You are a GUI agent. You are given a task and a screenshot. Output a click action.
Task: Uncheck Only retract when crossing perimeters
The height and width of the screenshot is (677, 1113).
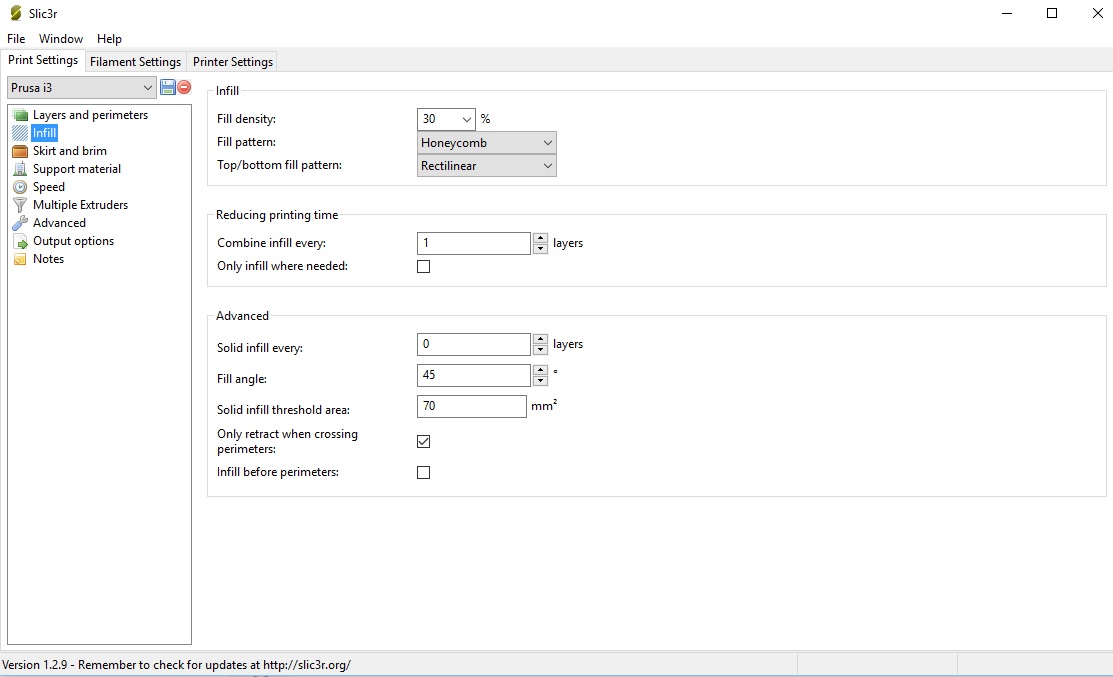(423, 441)
